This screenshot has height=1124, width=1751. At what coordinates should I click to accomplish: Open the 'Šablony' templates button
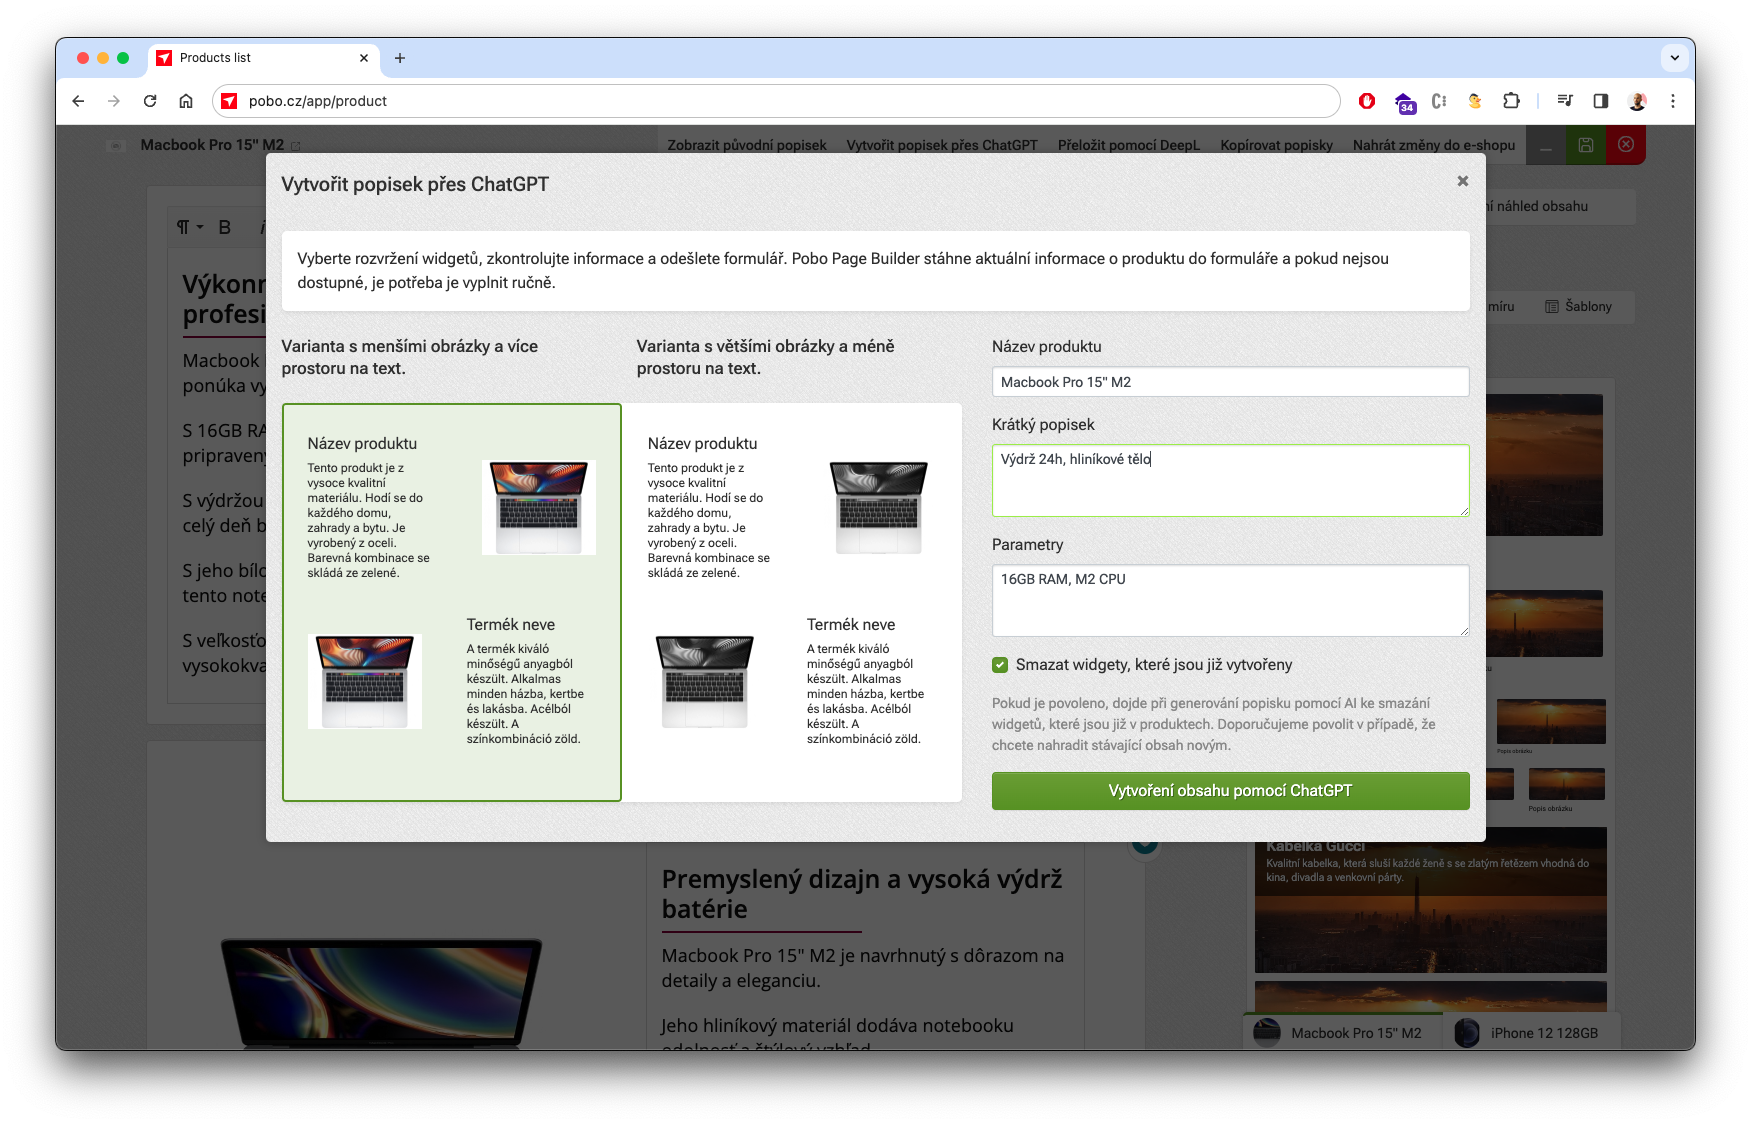tap(1579, 307)
